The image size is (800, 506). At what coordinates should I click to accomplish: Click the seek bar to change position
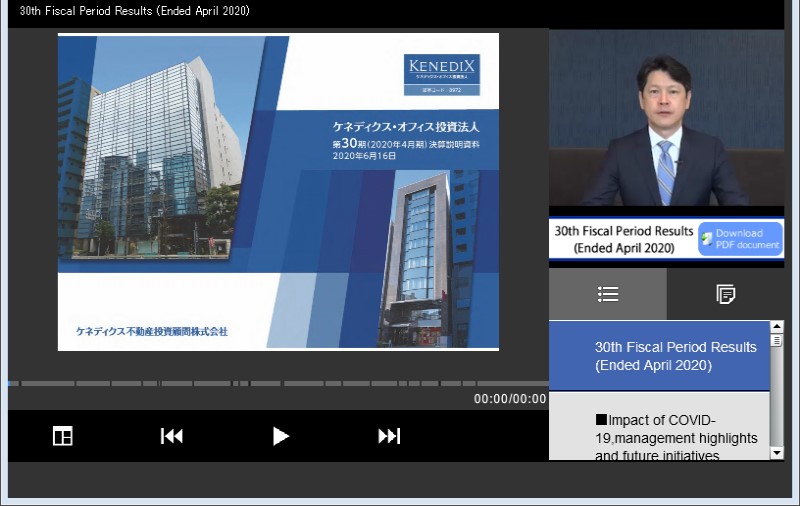point(278,383)
